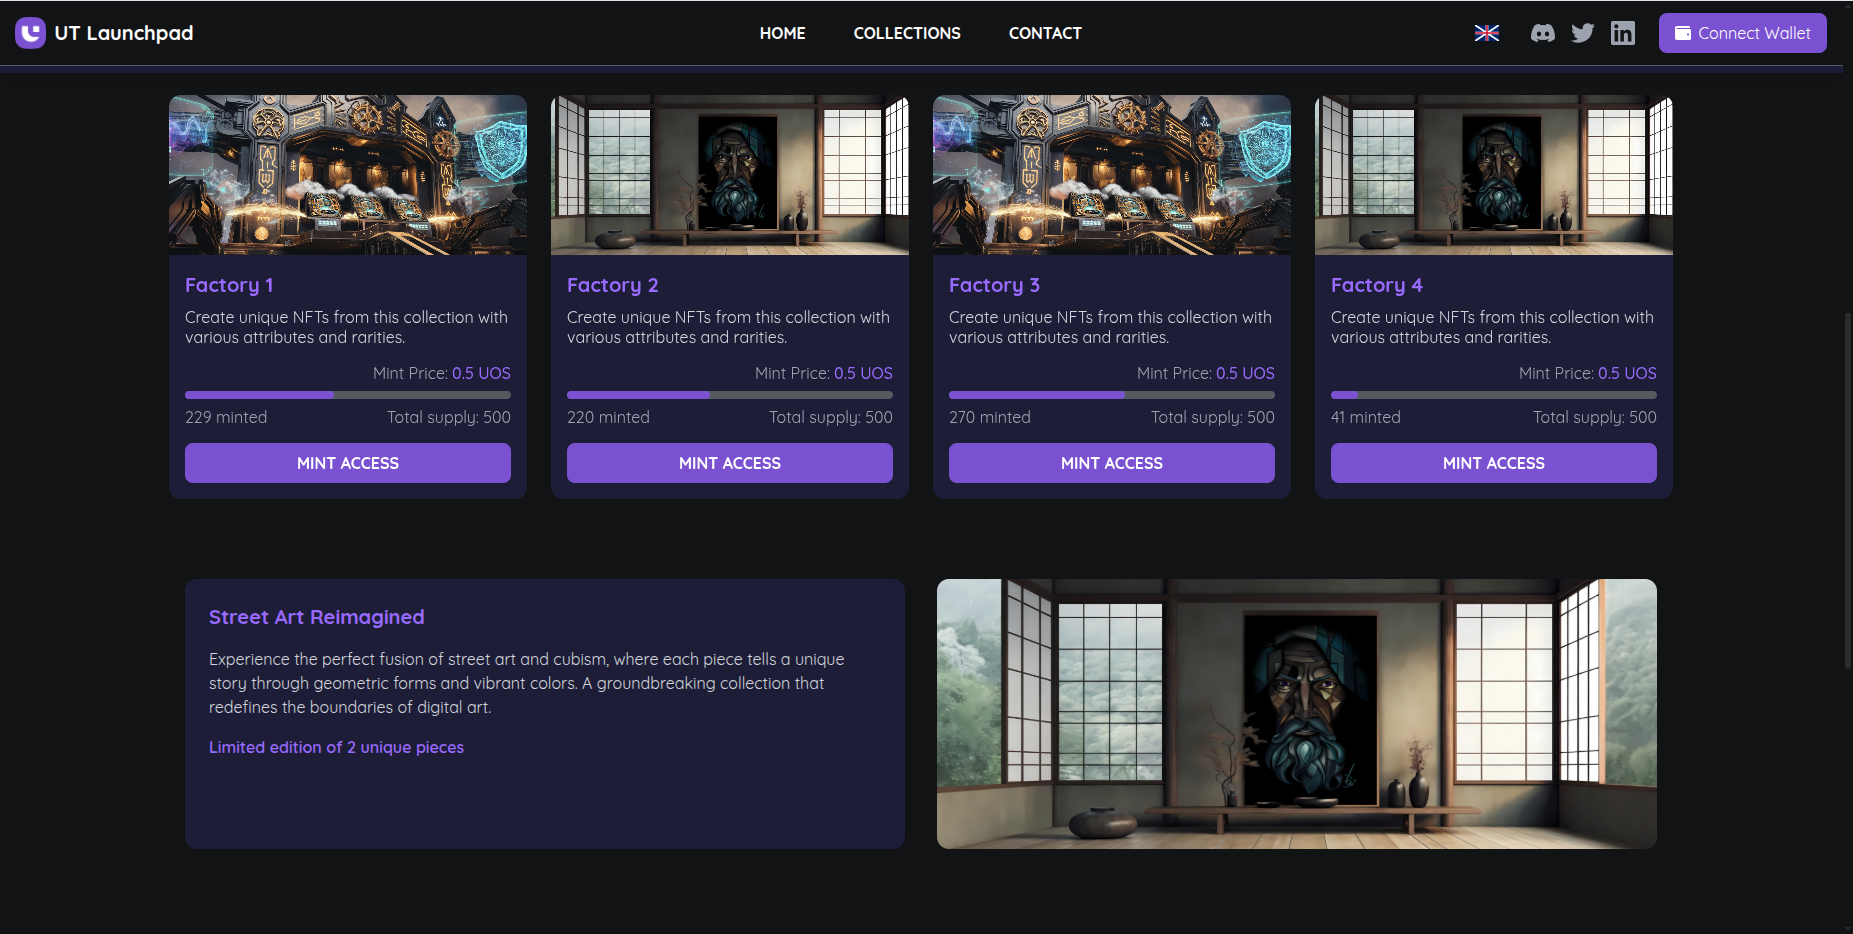Open the UK flag language selector
1853x934 pixels.
[1486, 33]
